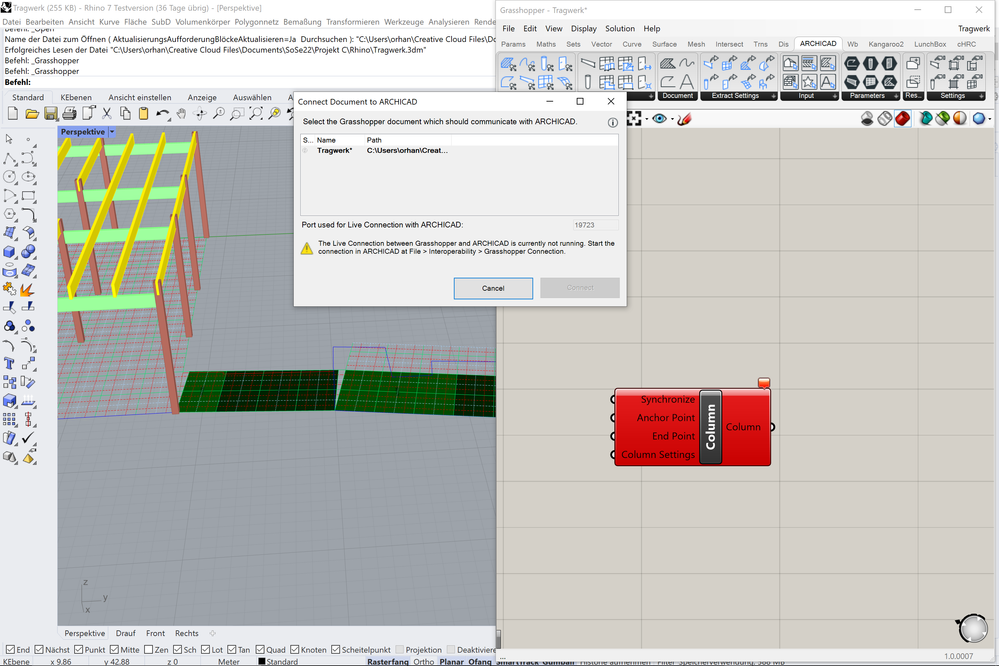The height and width of the screenshot is (666, 999).
Task: Toggle the Nächst osnap checkbox
Action: pyautogui.click(x=40, y=649)
